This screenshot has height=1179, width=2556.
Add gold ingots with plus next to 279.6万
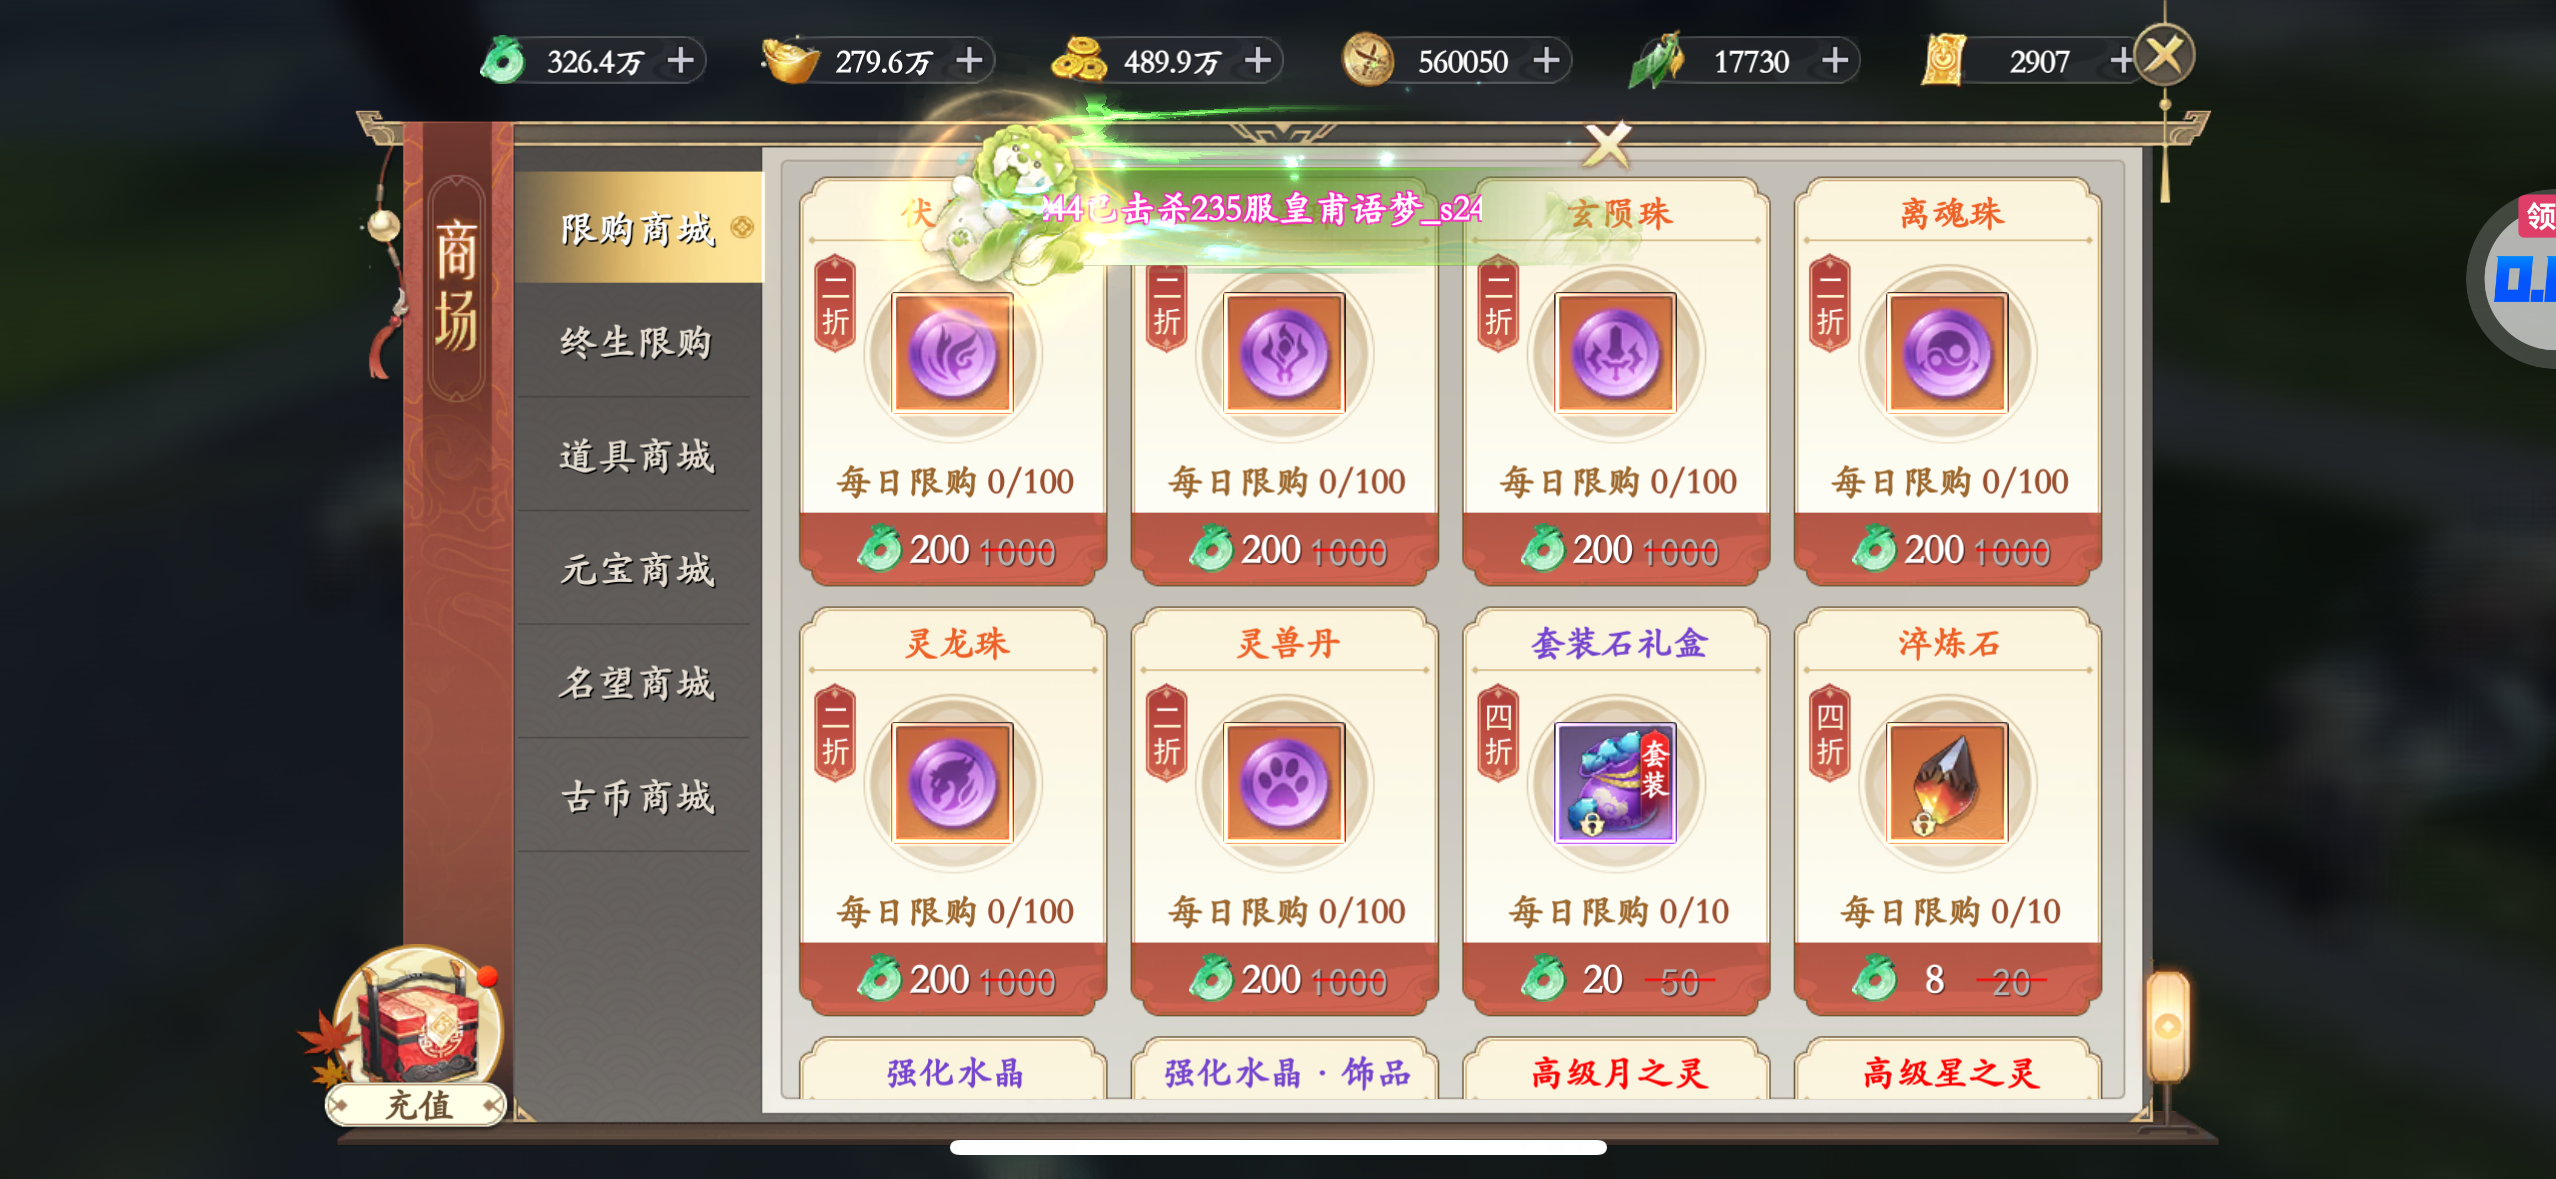coord(969,61)
